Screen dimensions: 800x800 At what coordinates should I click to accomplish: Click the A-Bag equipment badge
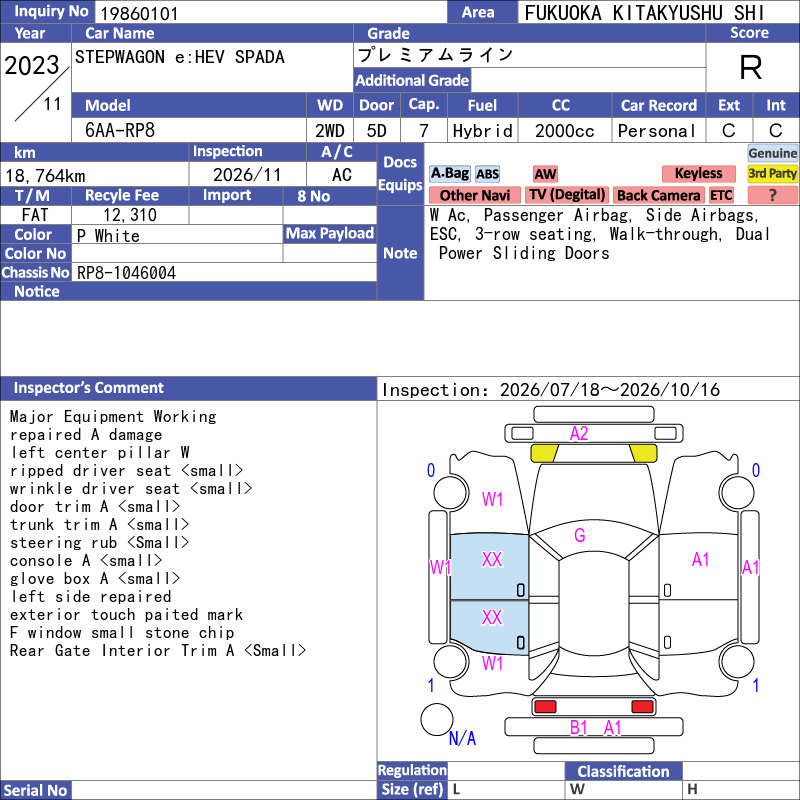449,173
